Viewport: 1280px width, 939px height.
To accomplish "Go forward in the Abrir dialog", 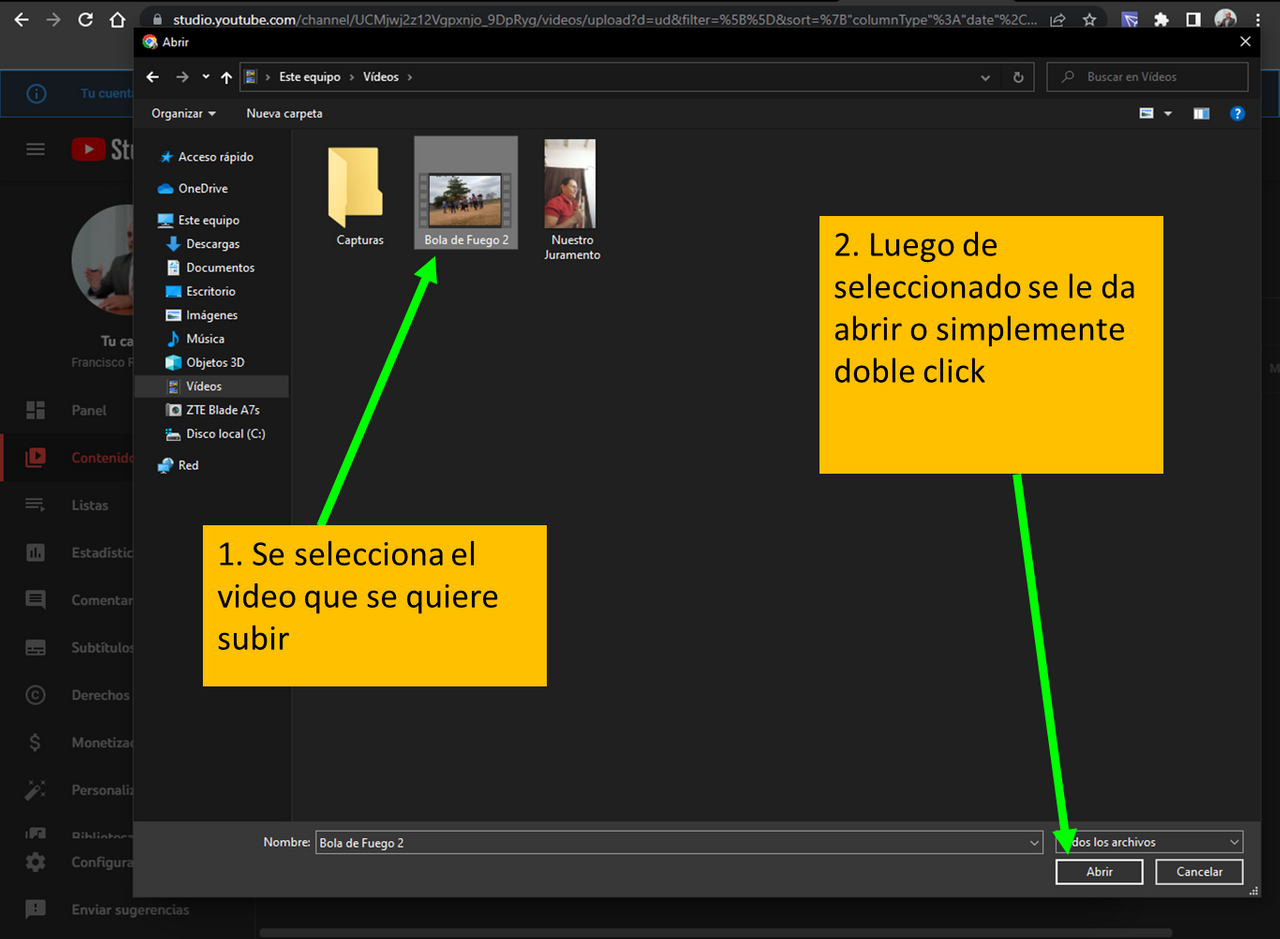I will click(x=182, y=77).
